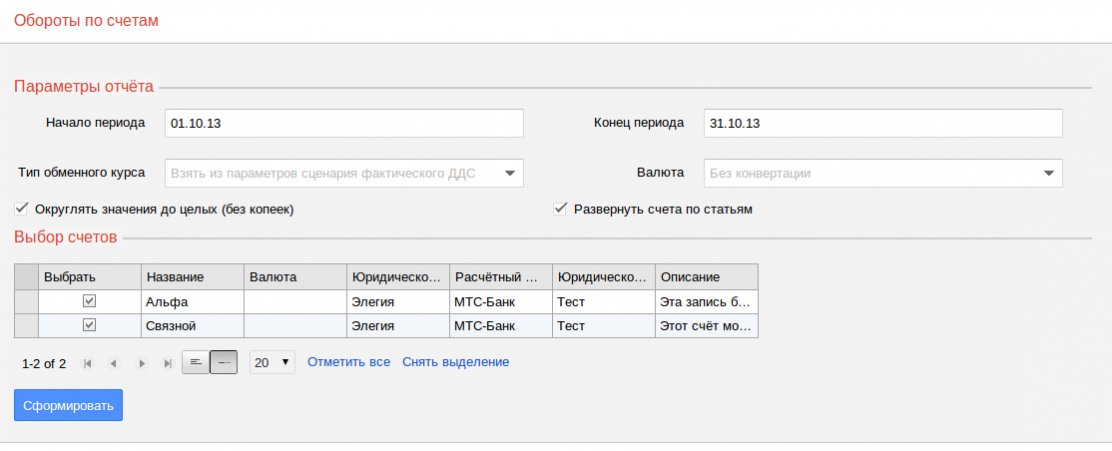Jump to last page of accounts table
The width and height of the screenshot is (1112, 451).
point(167,363)
